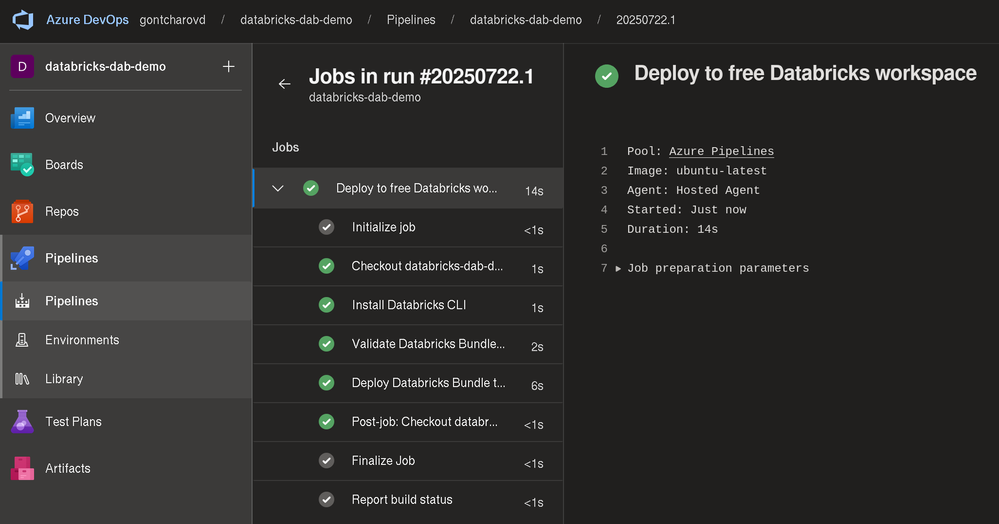
Task: Expand Job preparation parameters
Action: 619,269
